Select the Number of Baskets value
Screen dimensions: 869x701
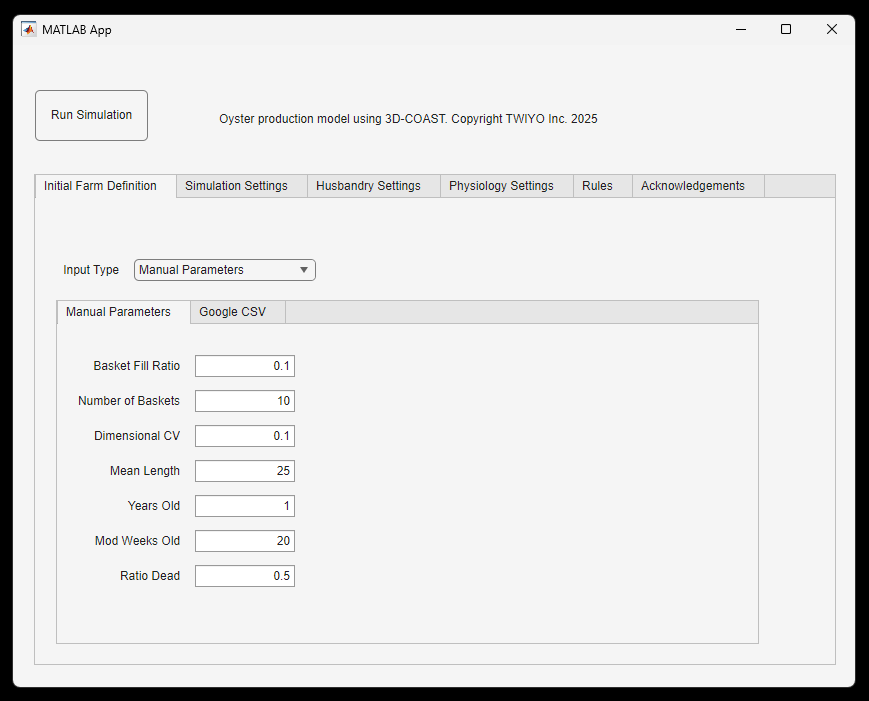pos(244,401)
